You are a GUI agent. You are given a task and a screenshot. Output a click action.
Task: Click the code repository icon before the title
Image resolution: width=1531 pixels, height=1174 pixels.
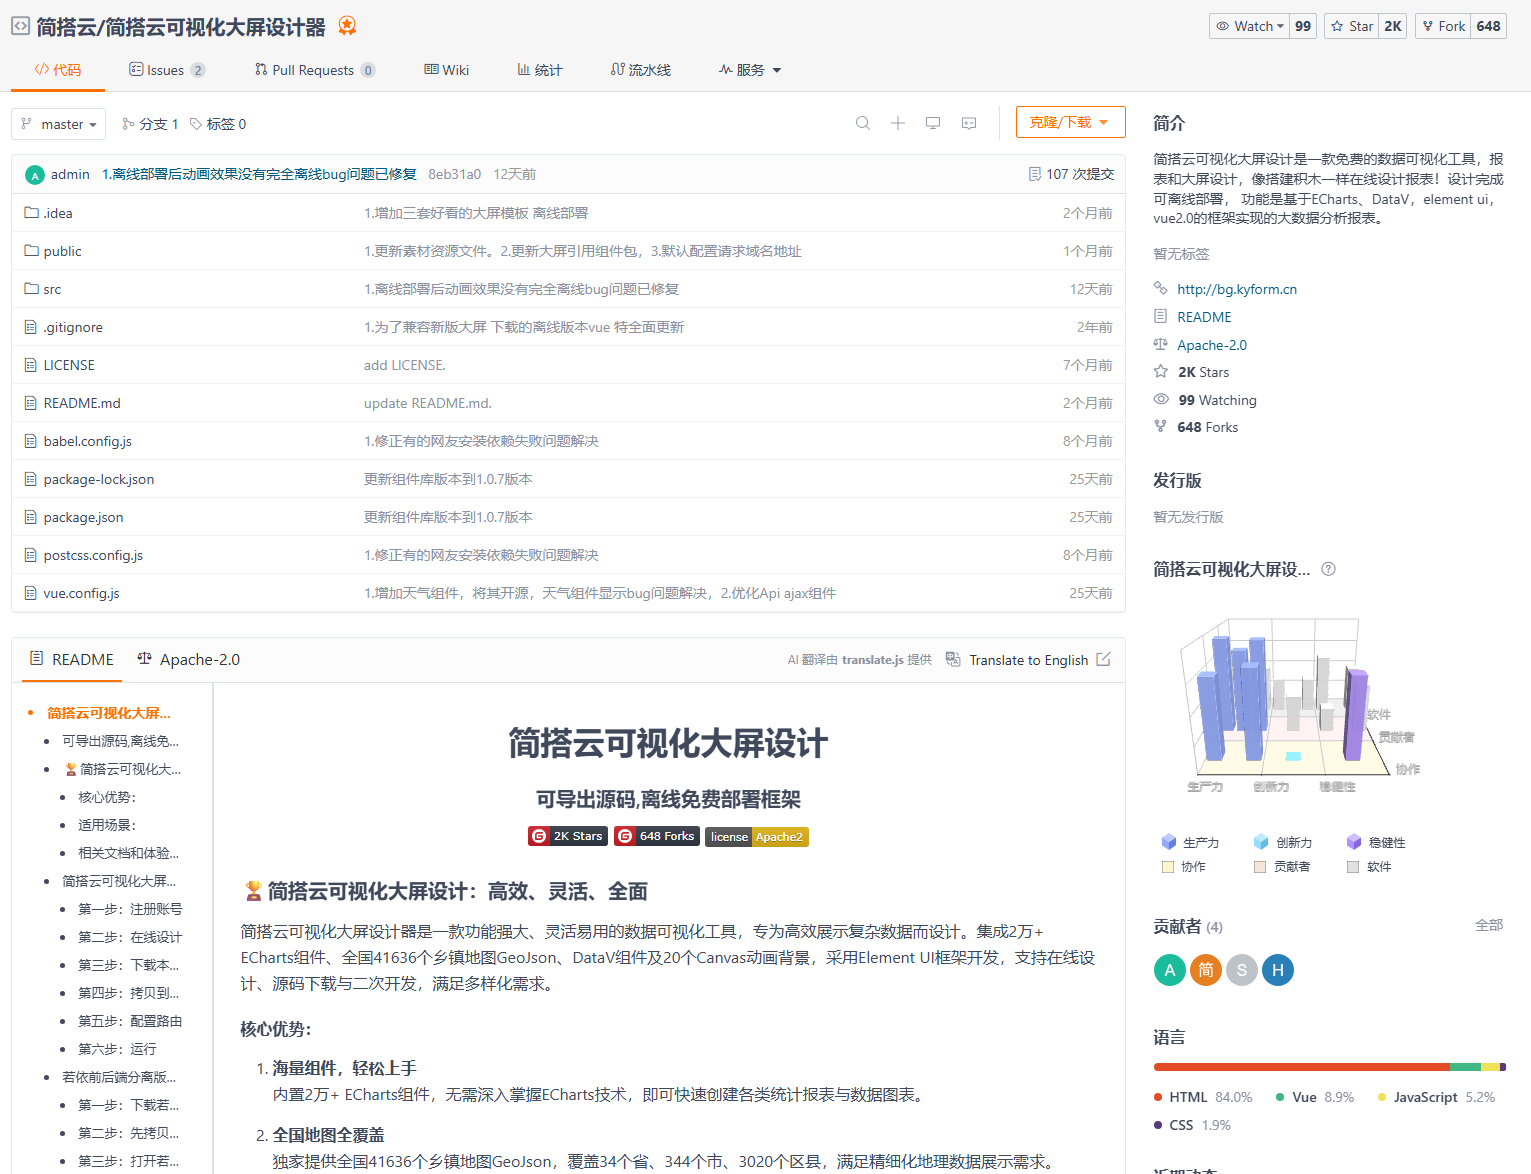click(x=20, y=26)
